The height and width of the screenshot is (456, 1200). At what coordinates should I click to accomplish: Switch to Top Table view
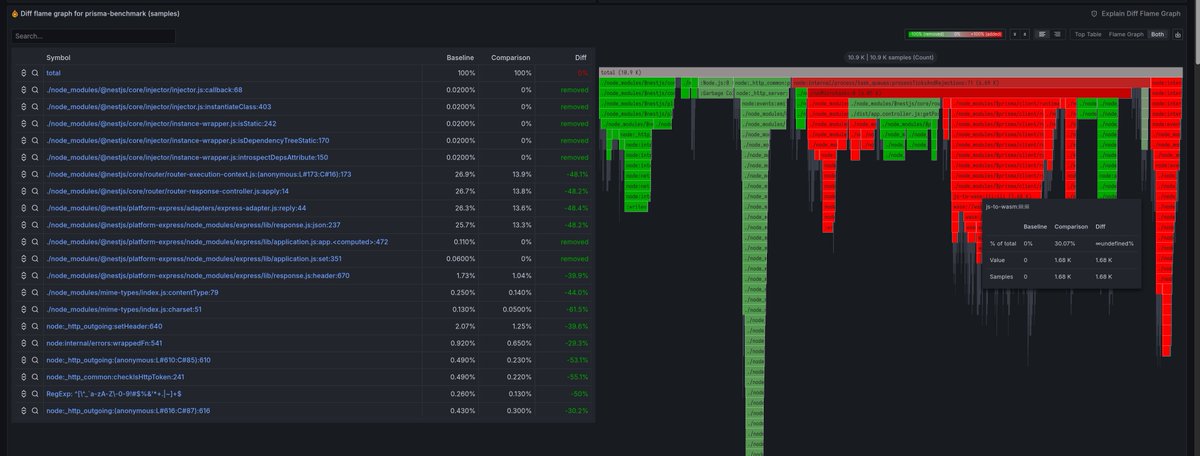click(x=1088, y=34)
